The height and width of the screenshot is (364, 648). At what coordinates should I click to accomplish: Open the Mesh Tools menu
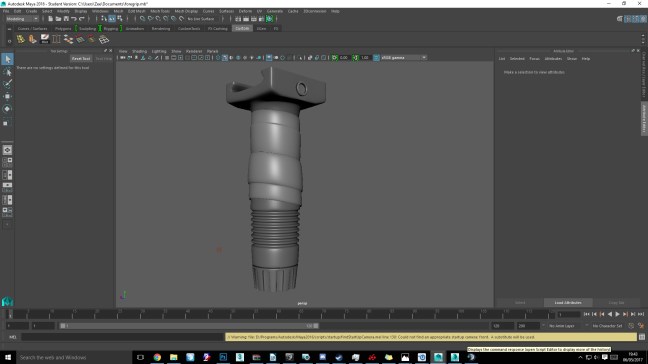[x=160, y=11]
